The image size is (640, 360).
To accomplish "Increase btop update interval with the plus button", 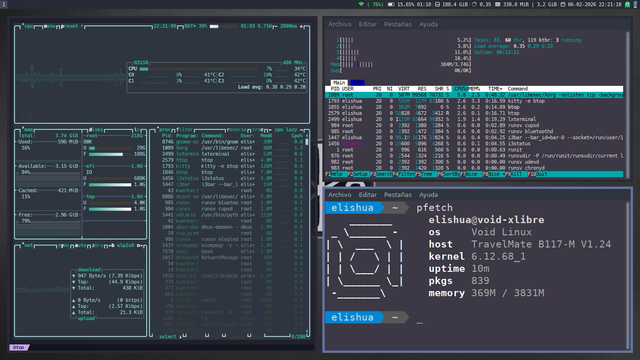I will pyautogui.click(x=302, y=26).
